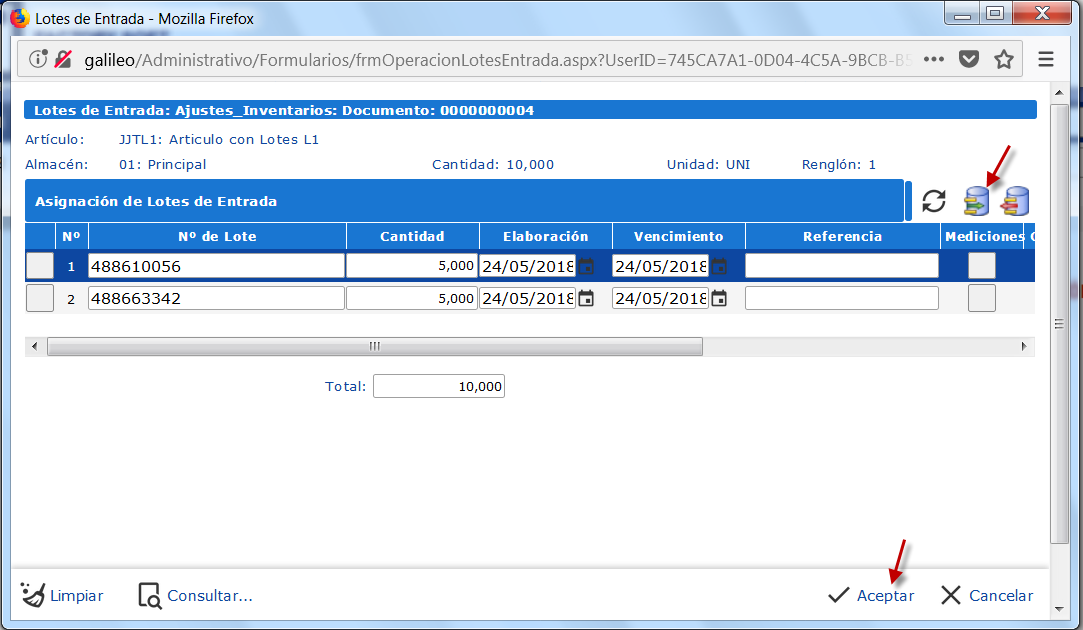Image resolution: width=1083 pixels, height=630 pixels.
Task: Bookmark this page with the star icon
Action: click(x=1004, y=59)
